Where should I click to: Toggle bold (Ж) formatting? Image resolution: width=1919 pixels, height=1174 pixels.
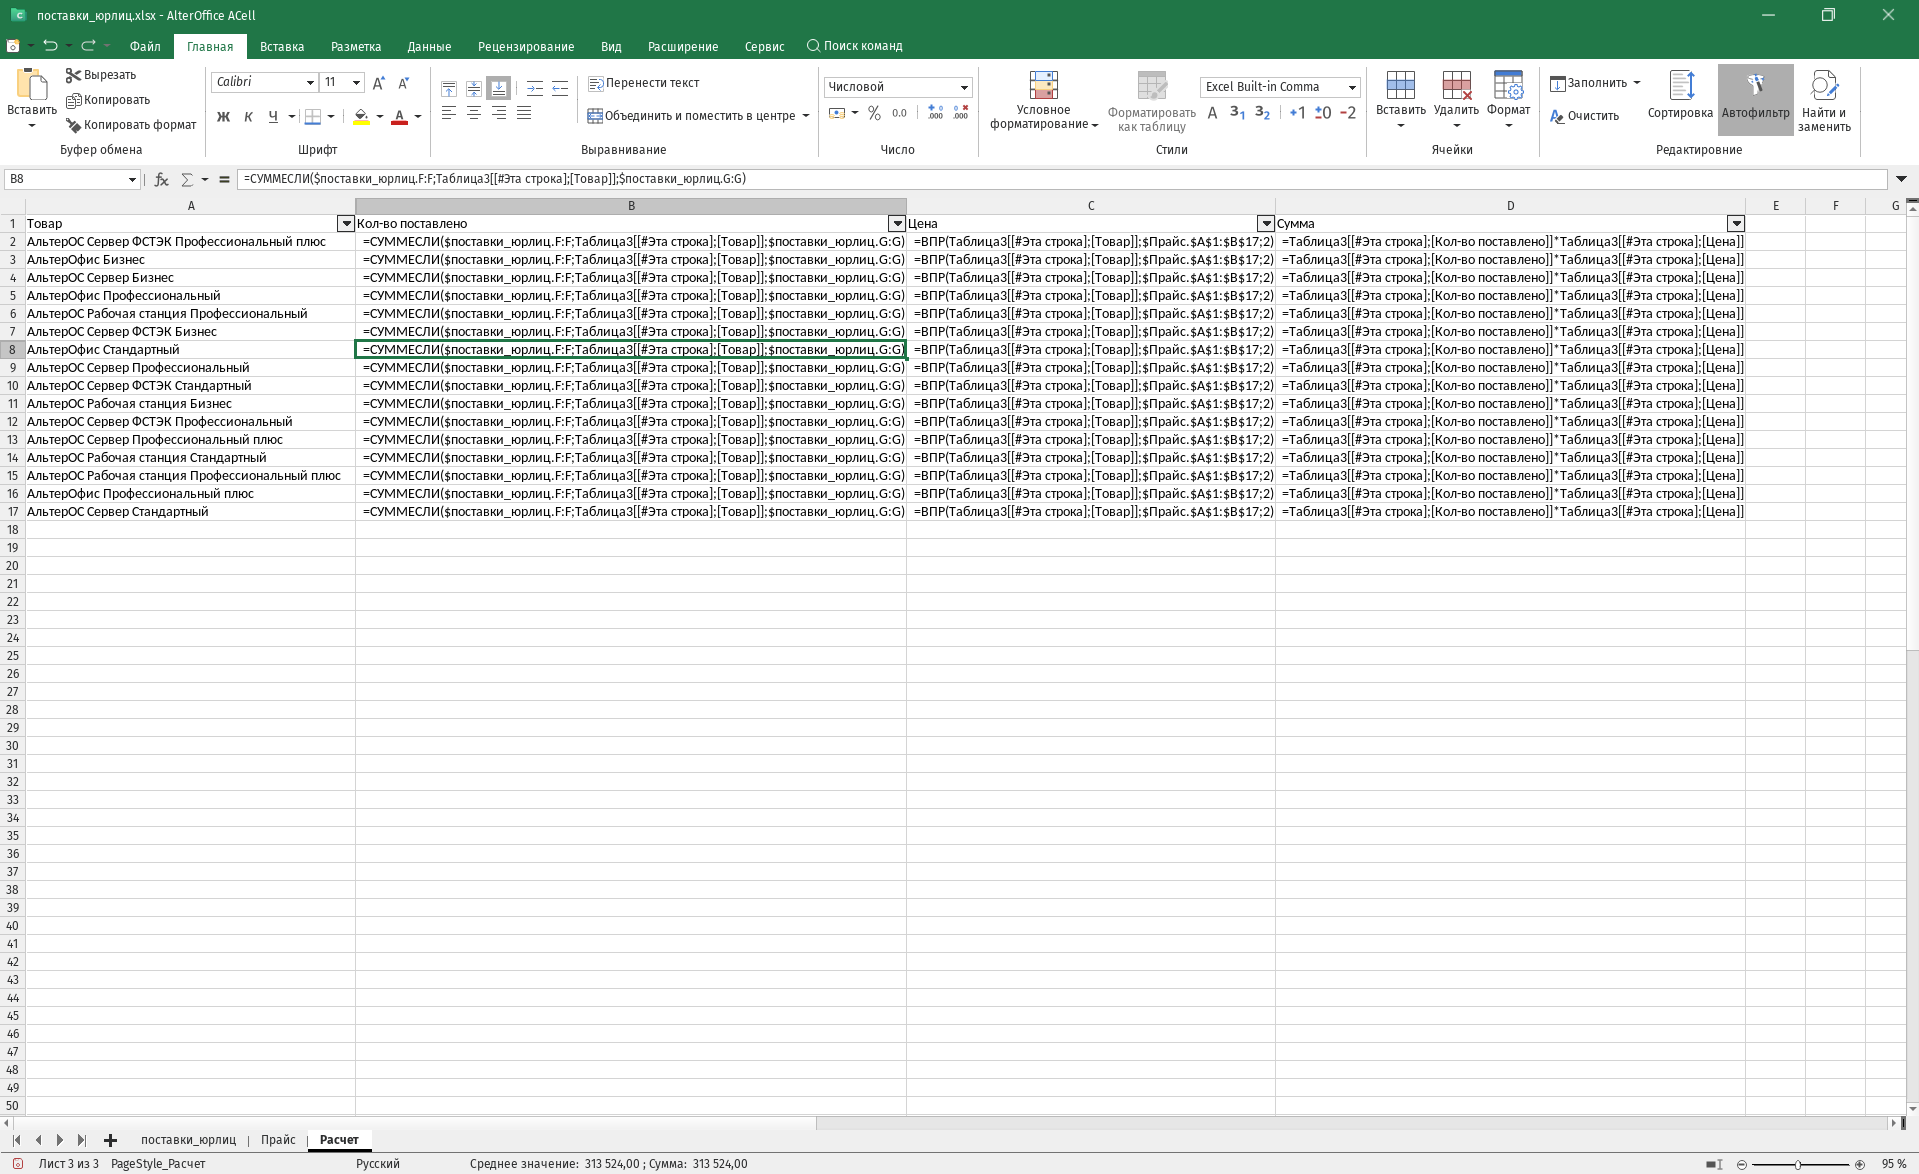pyautogui.click(x=223, y=116)
